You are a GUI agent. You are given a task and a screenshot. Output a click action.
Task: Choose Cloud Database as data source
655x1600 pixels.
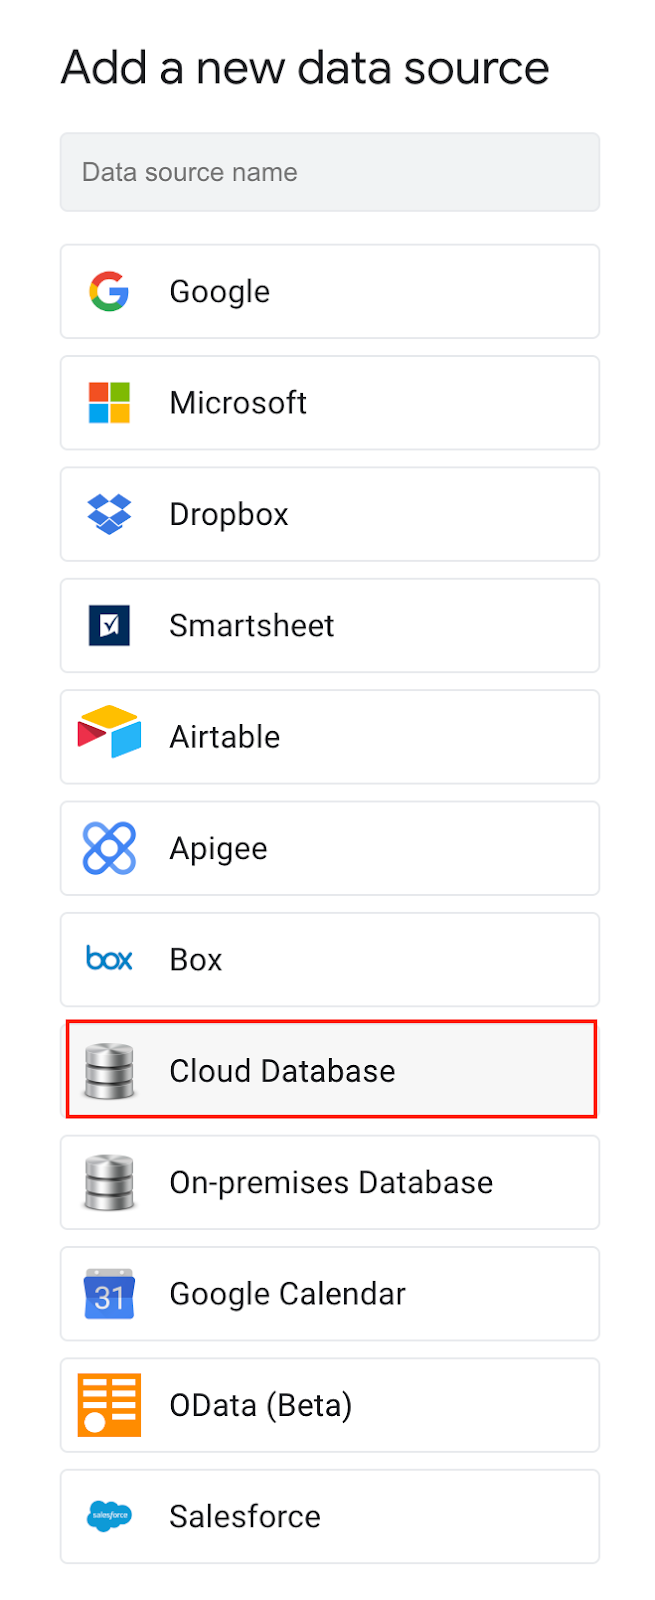point(330,1070)
